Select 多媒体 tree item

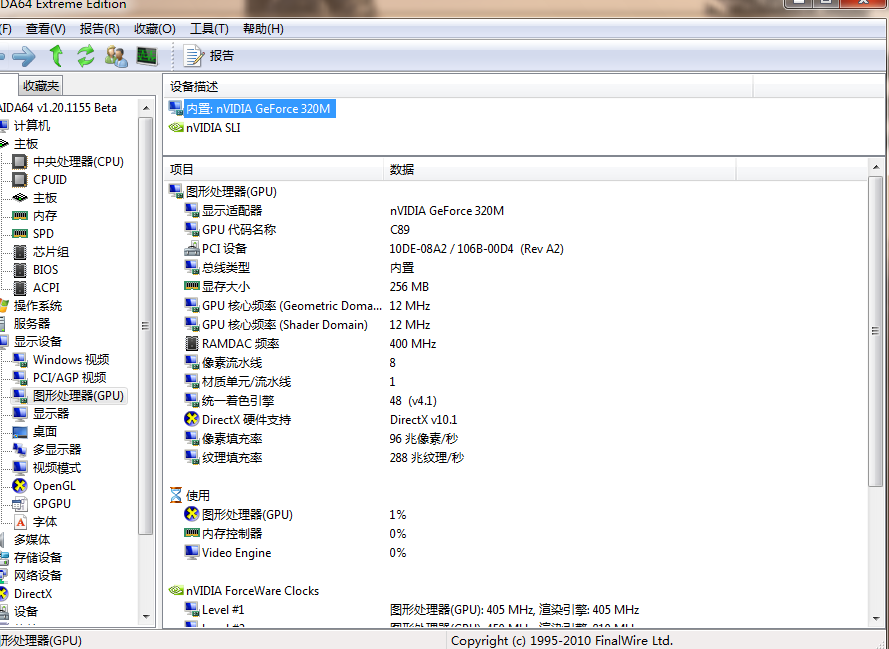click(x=32, y=540)
